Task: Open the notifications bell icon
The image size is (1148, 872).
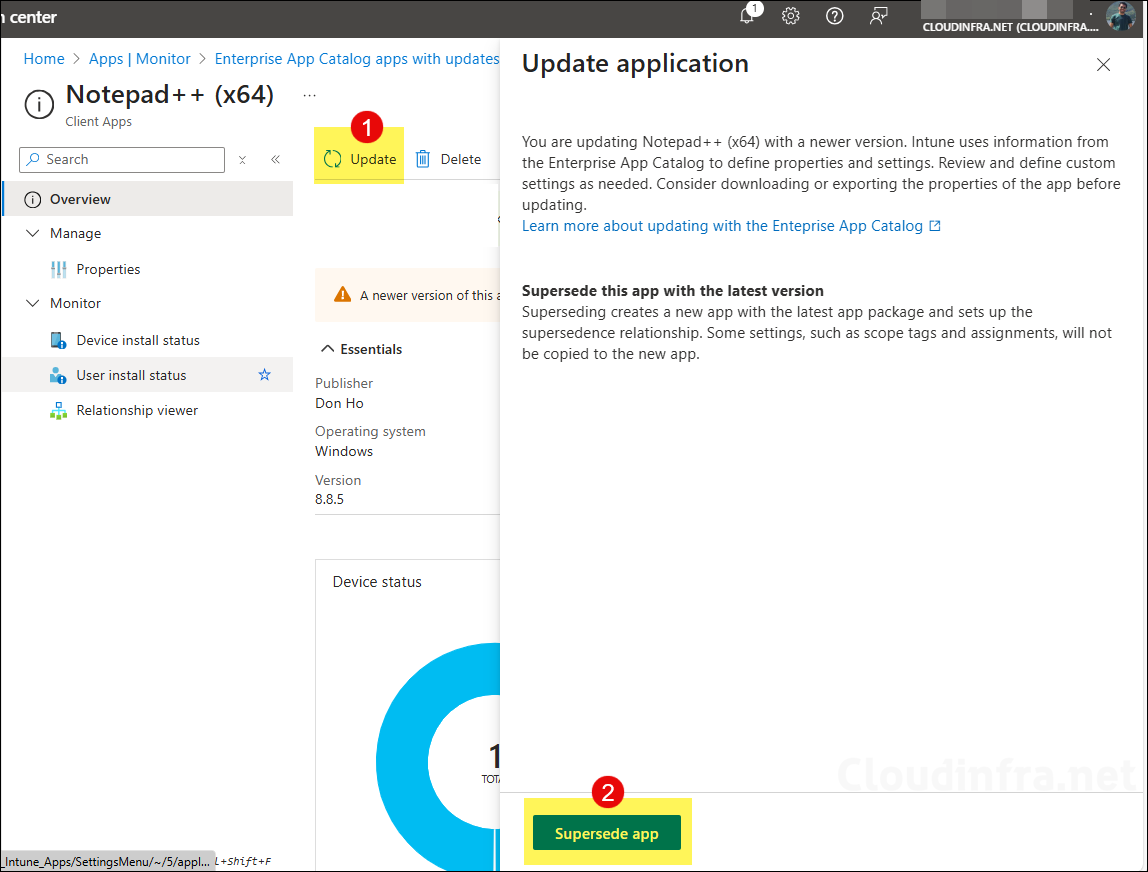Action: [747, 16]
